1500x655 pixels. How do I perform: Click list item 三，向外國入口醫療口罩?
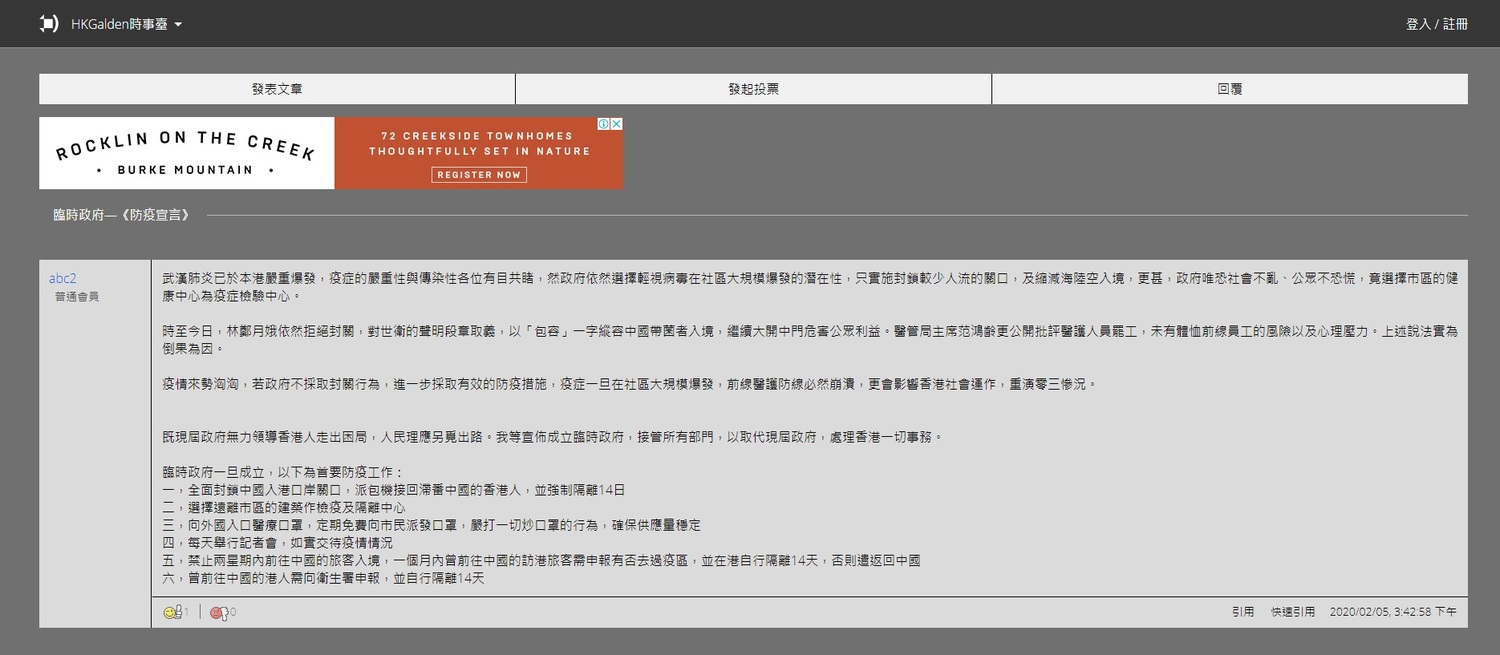click(x=431, y=525)
